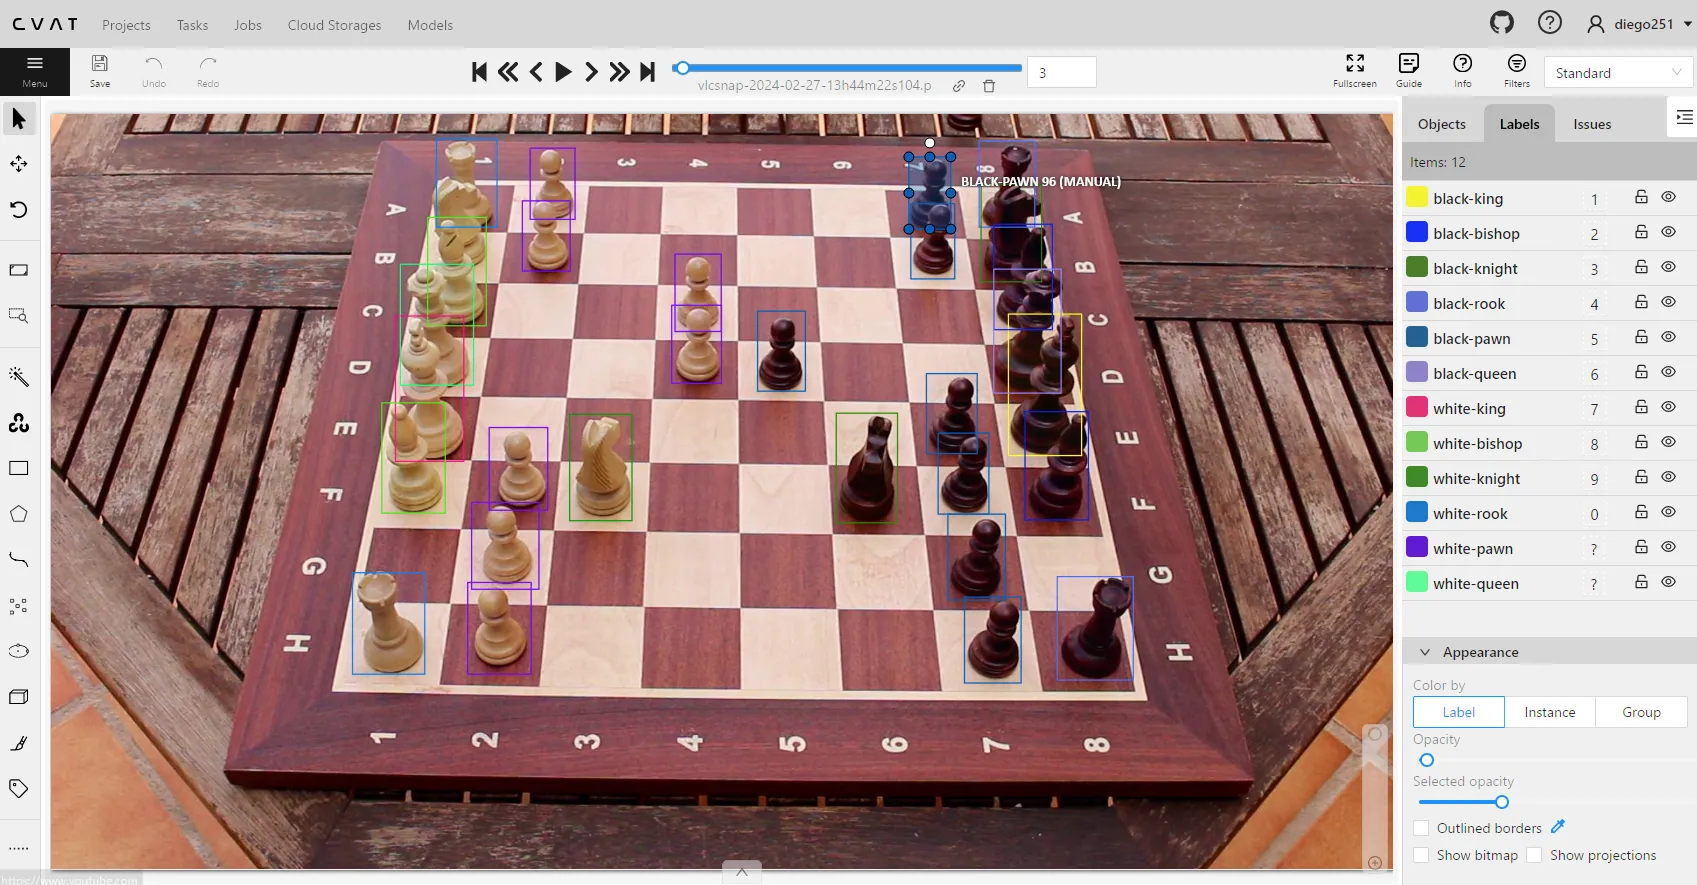1697x885 pixels.
Task: Collapse the objects sidebar panel
Action: coord(1684,117)
